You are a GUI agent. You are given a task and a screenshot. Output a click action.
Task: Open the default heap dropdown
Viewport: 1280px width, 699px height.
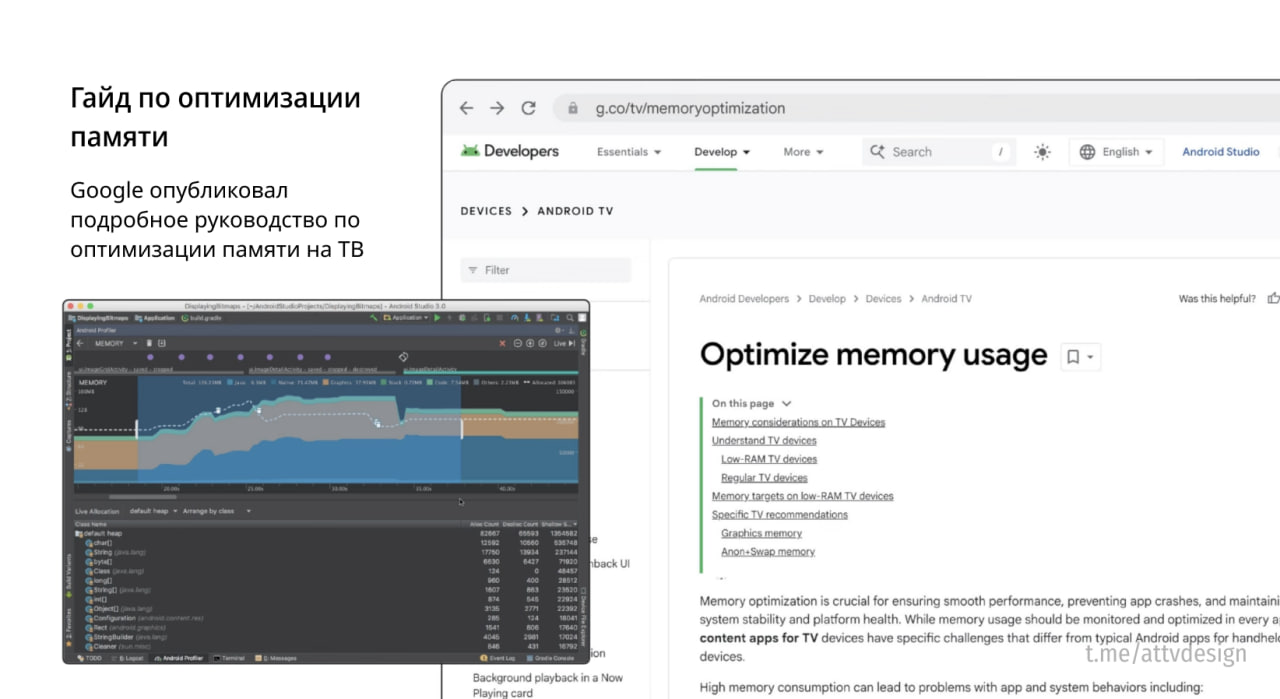[153, 511]
